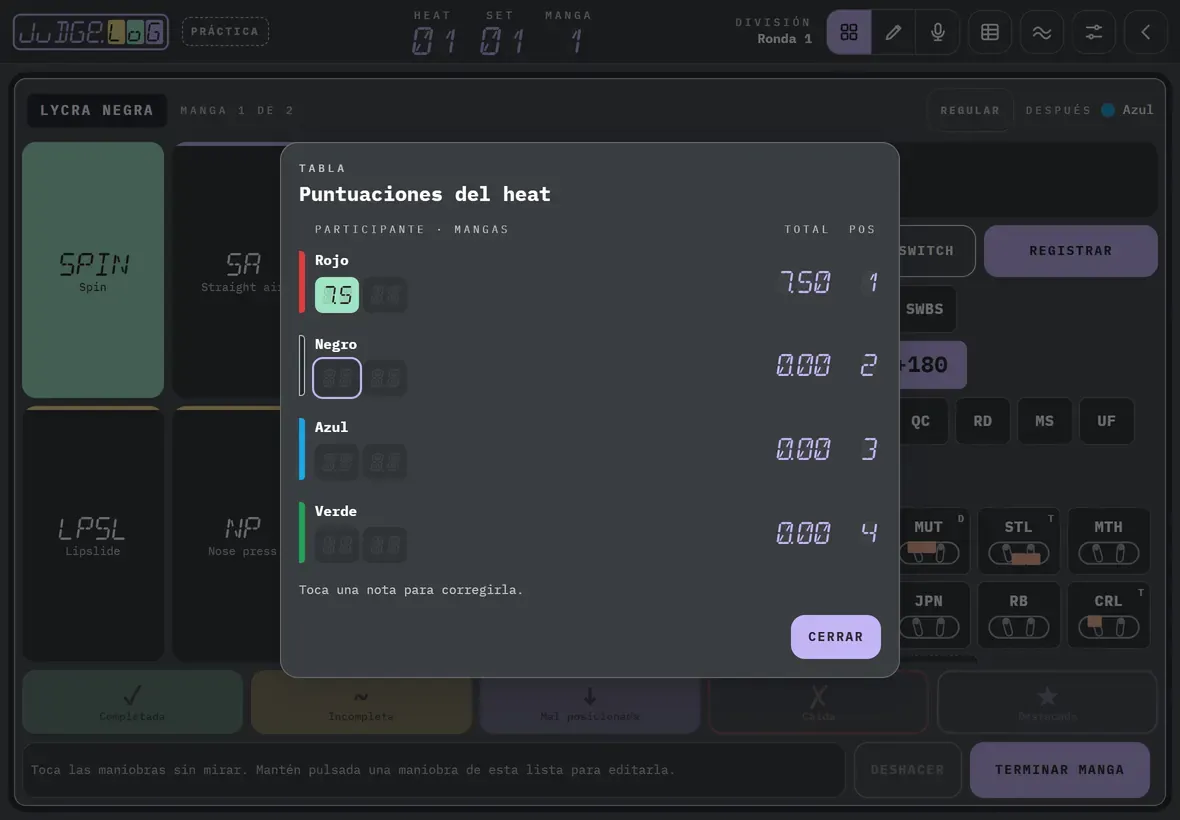This screenshot has width=1180, height=820.
Task: Click the wave icon in top toolbar
Action: pyautogui.click(x=1042, y=32)
